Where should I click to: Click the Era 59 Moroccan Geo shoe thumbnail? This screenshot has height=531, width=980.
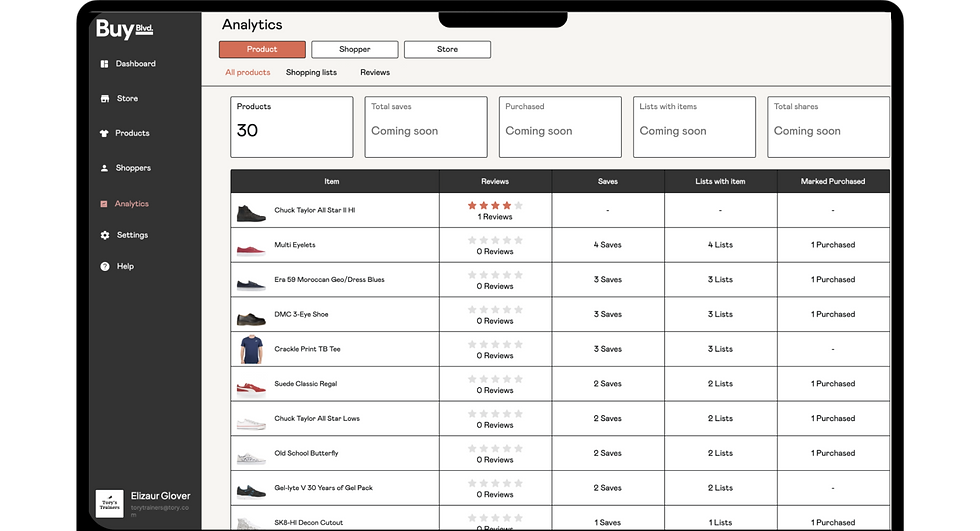251,284
